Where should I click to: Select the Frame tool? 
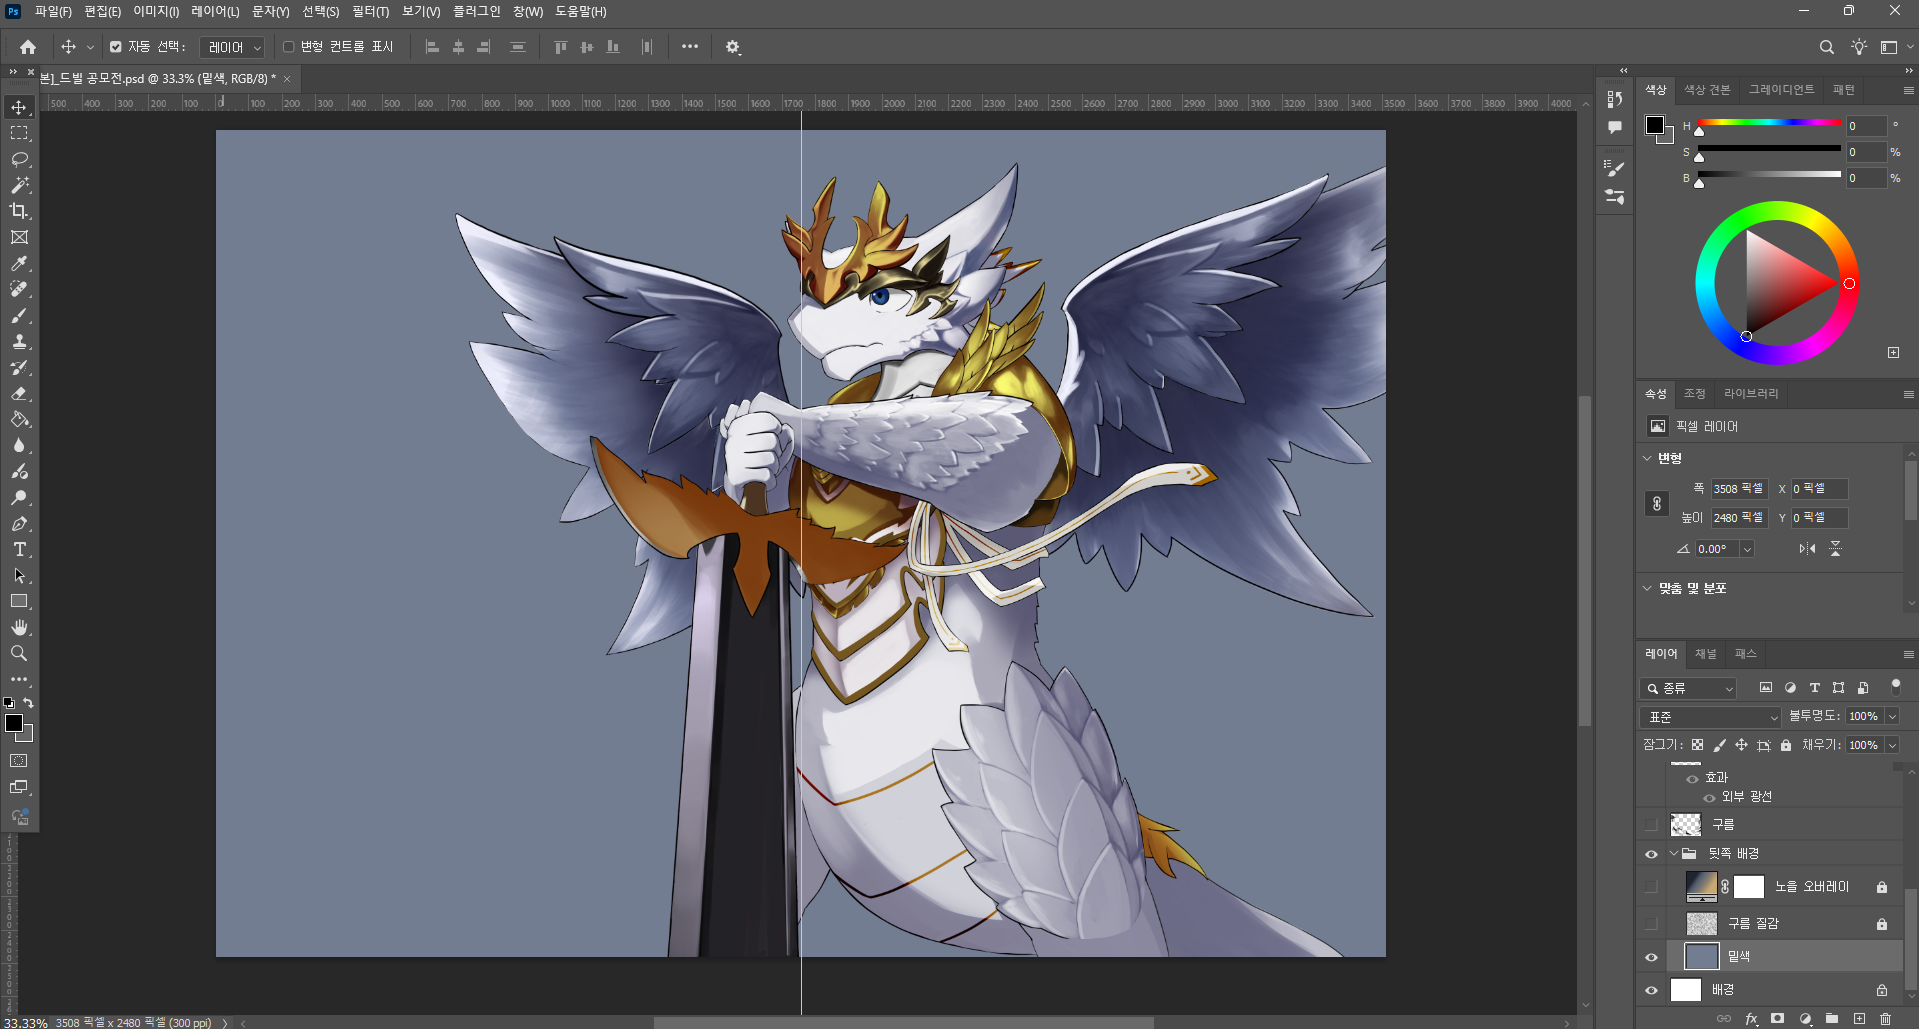pos(19,237)
